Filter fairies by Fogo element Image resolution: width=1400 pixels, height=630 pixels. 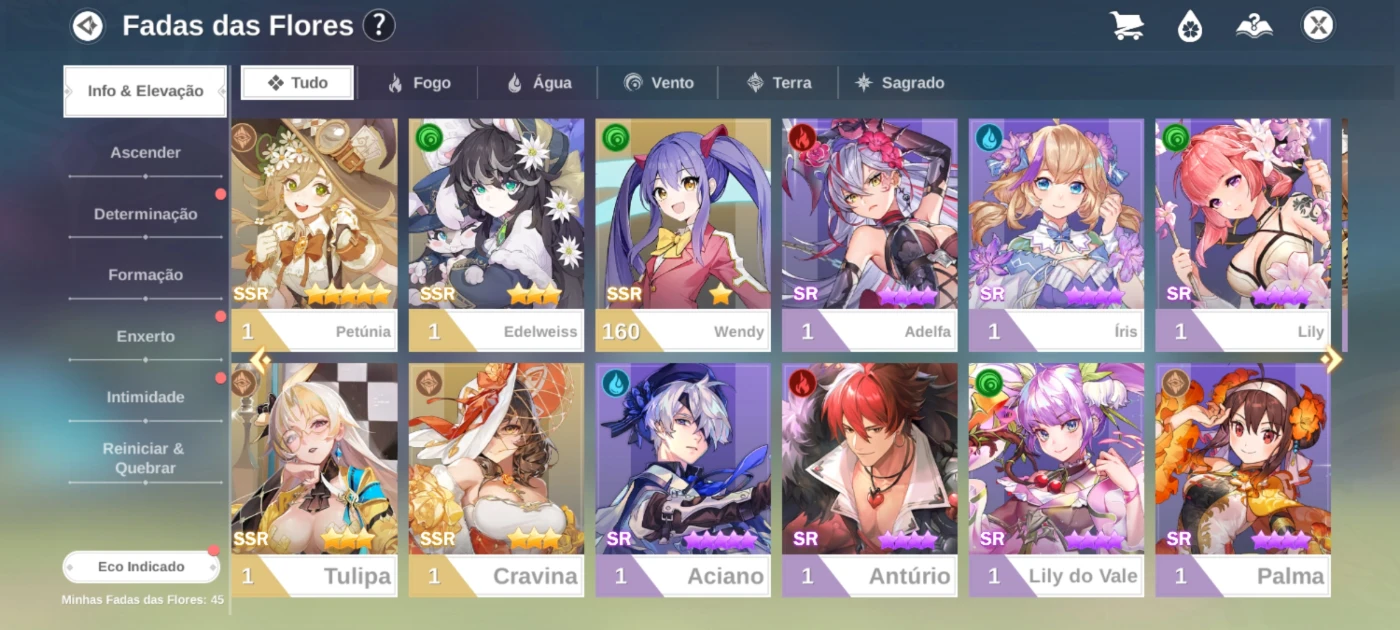[x=418, y=83]
